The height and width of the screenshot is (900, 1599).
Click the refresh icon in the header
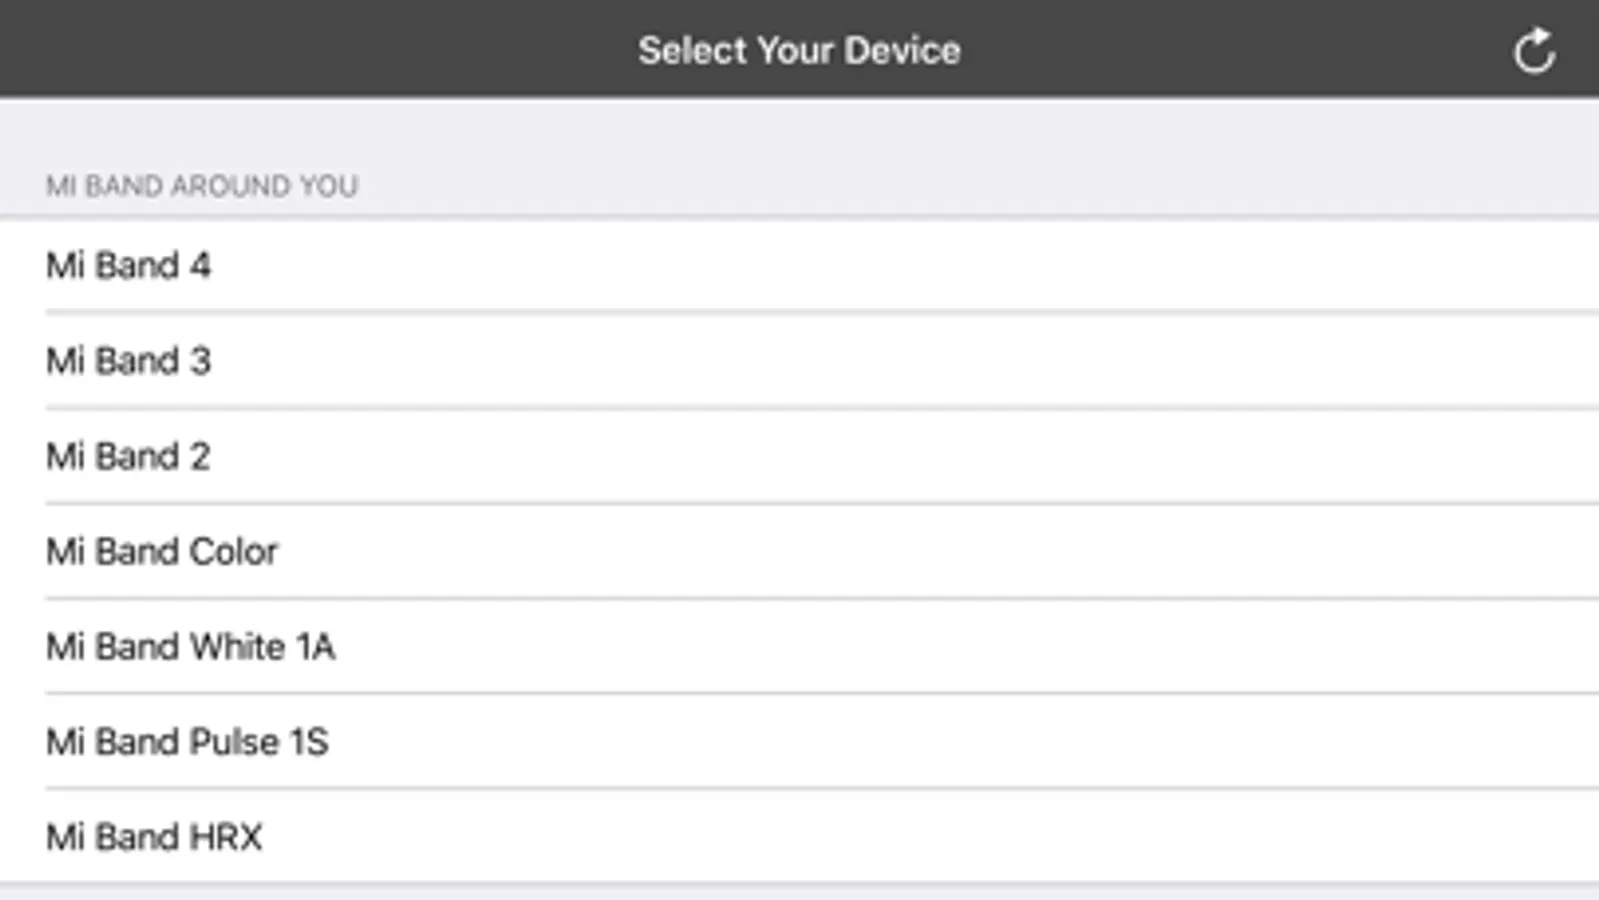[1533, 51]
